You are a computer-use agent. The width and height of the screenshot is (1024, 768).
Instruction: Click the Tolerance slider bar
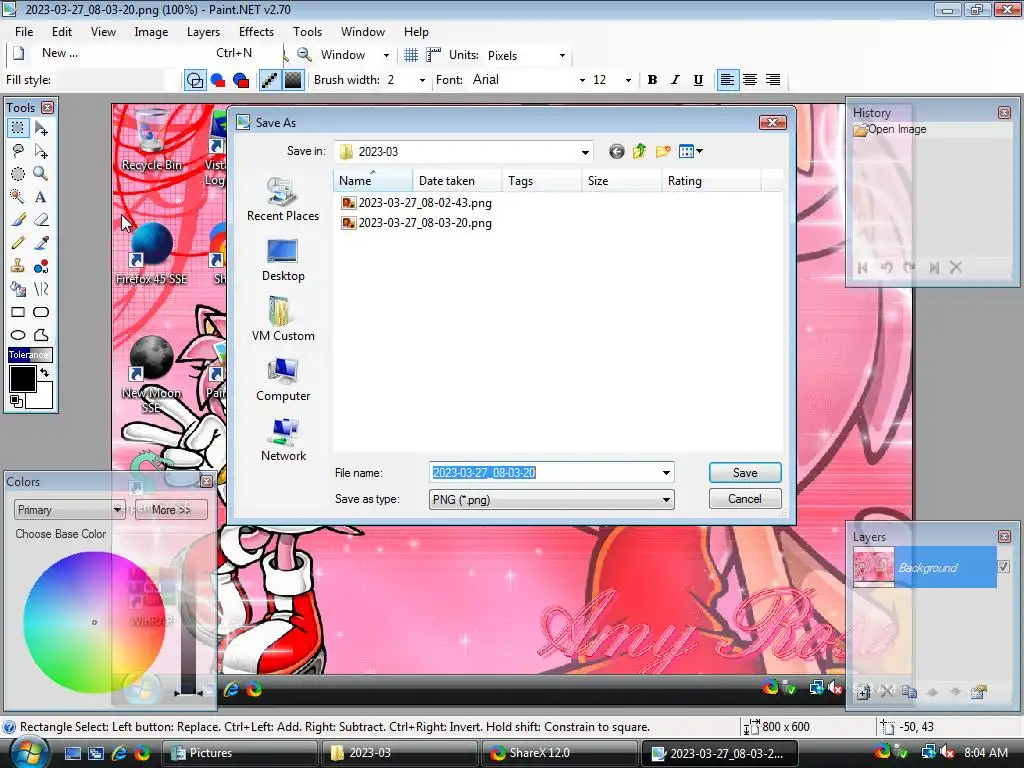tap(30, 355)
